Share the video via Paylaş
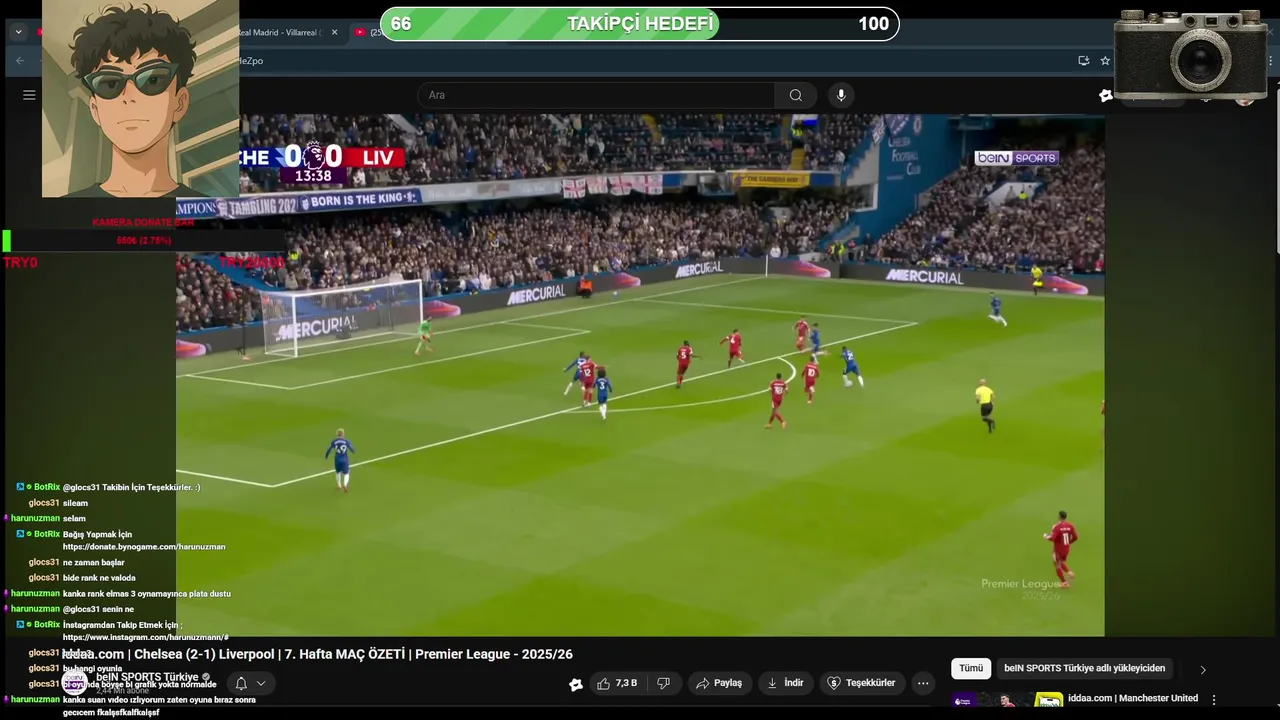Screen dimensions: 1280x720 (720, 683)
